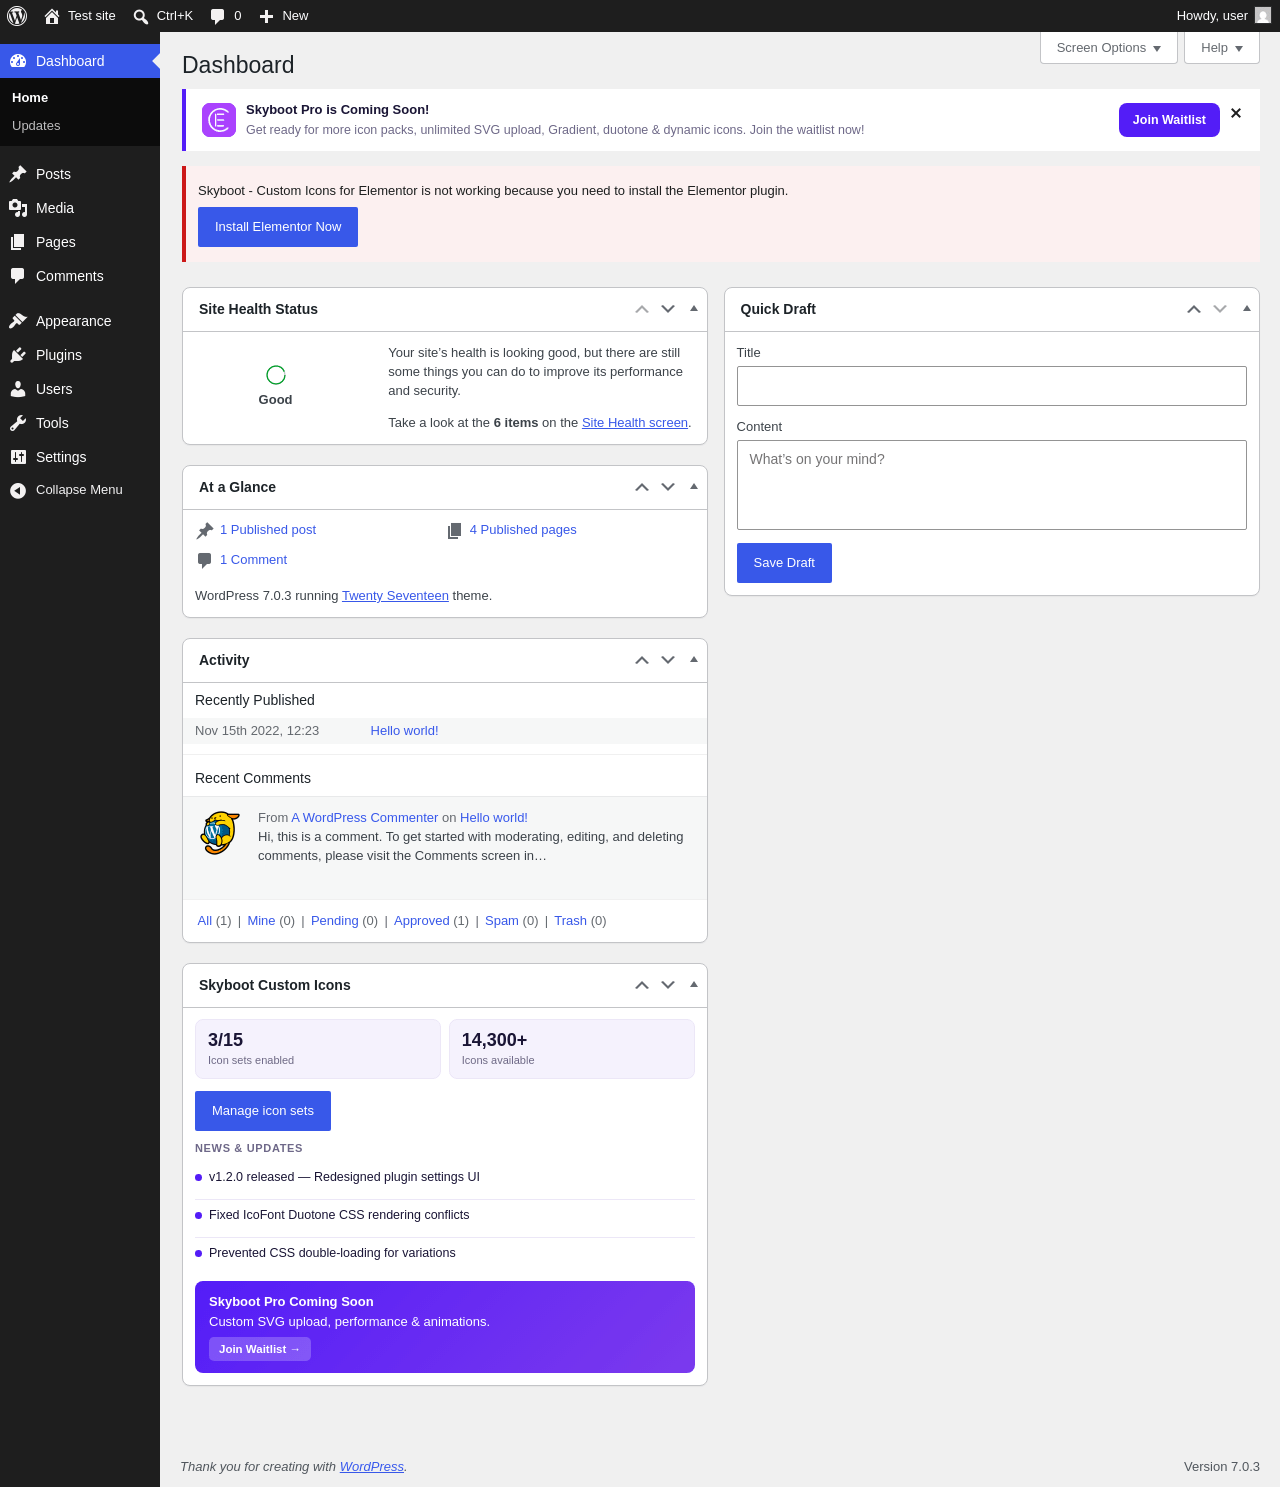1280x1487 pixels.
Task: Toggle the Quick Draft panel collapse triangle
Action: 1247,309
